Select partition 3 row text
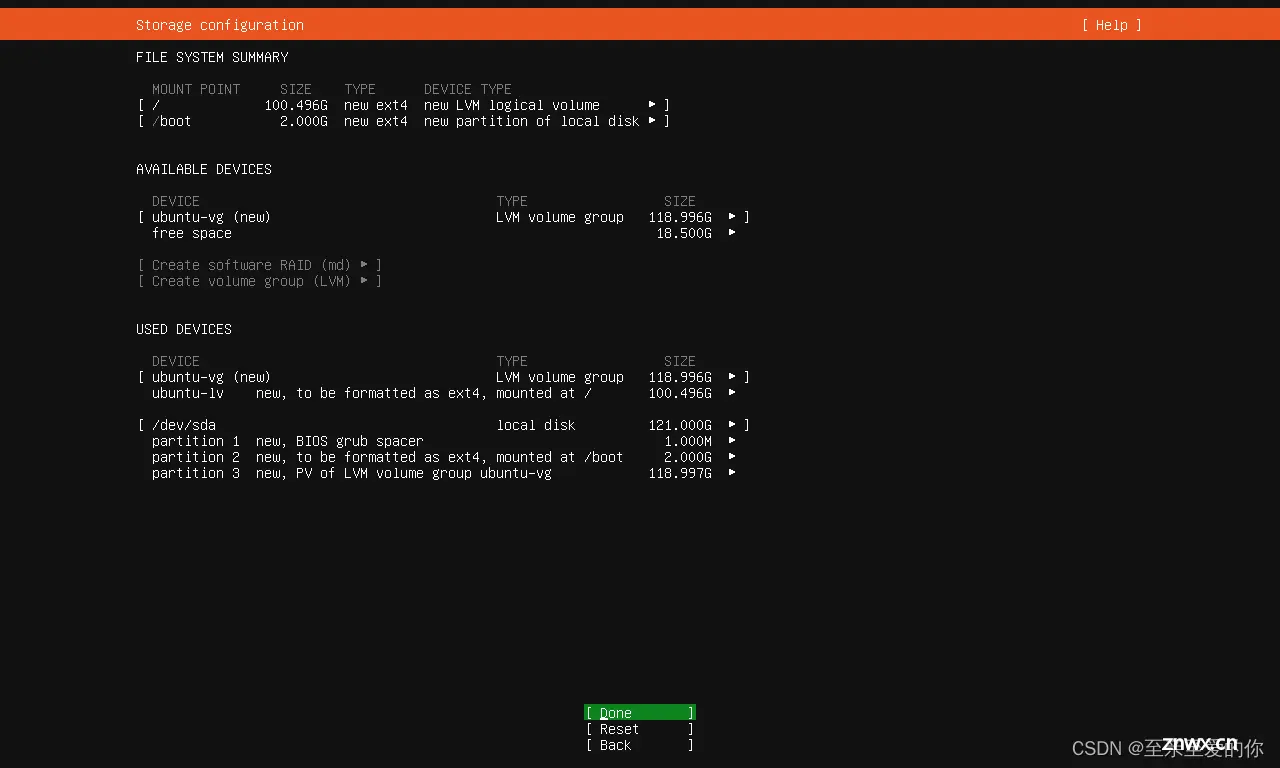The image size is (1280, 768). click(352, 473)
